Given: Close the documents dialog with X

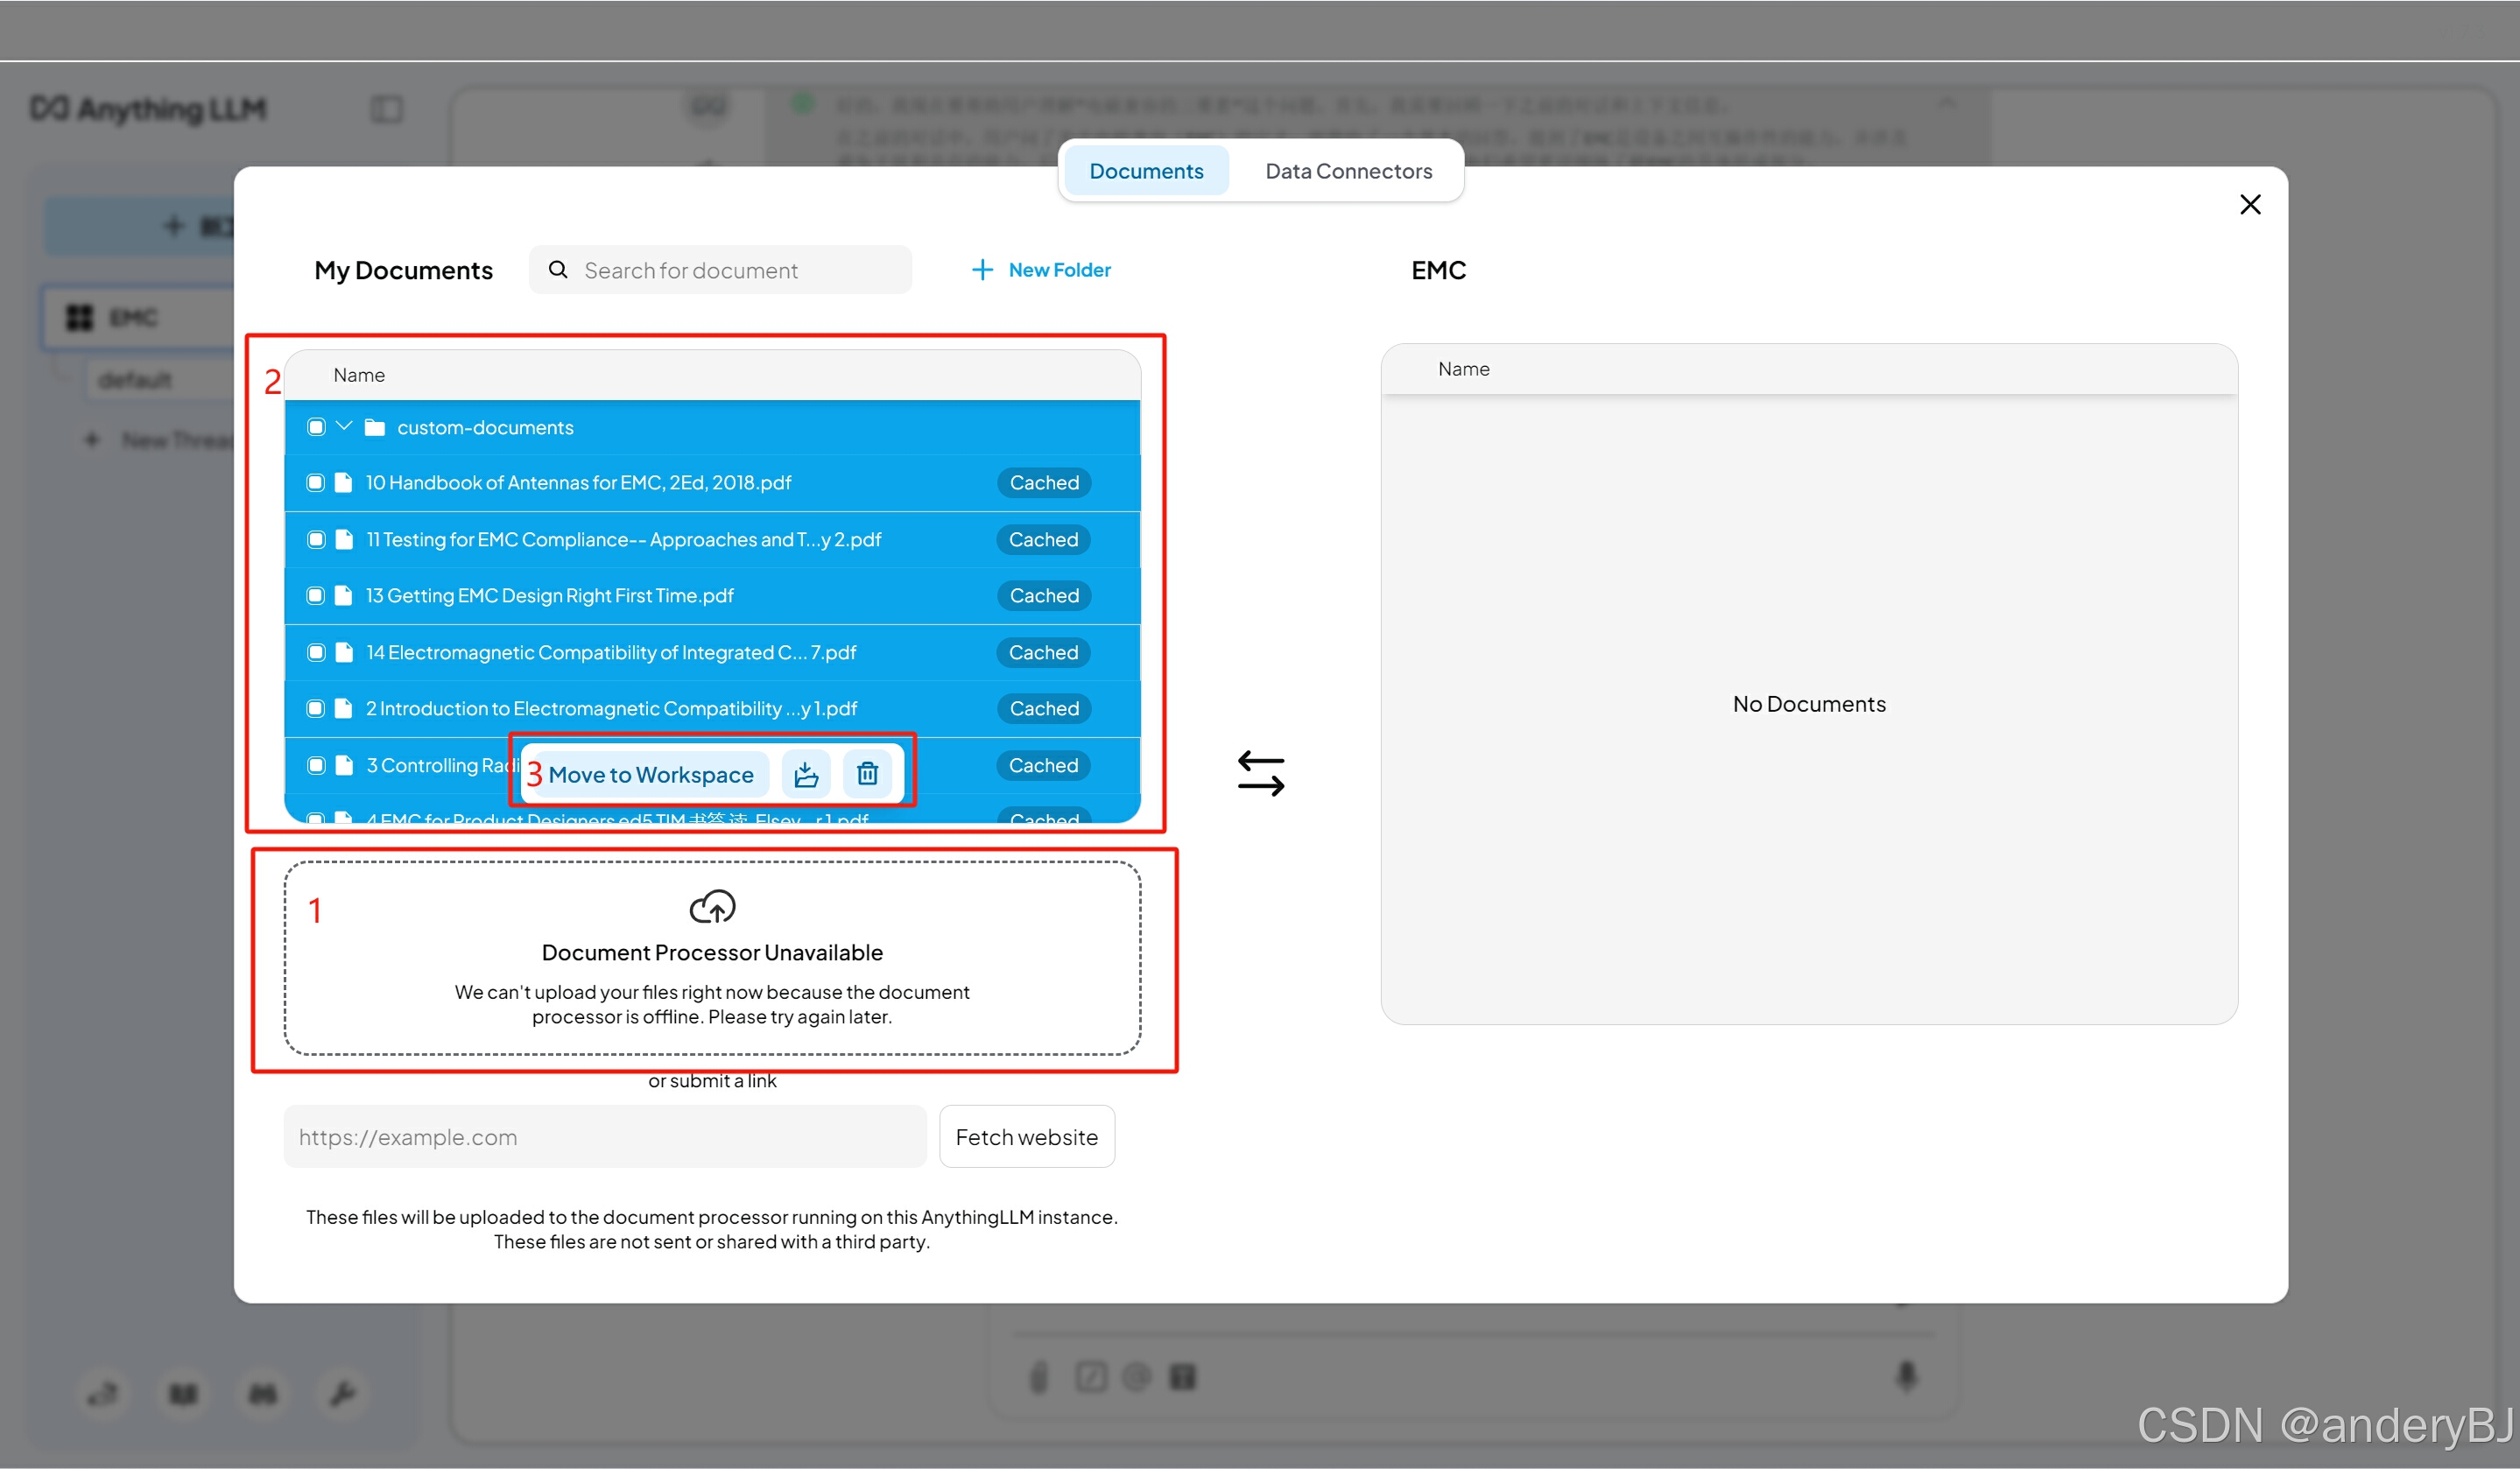Looking at the screenshot, I should pyautogui.click(x=2249, y=205).
